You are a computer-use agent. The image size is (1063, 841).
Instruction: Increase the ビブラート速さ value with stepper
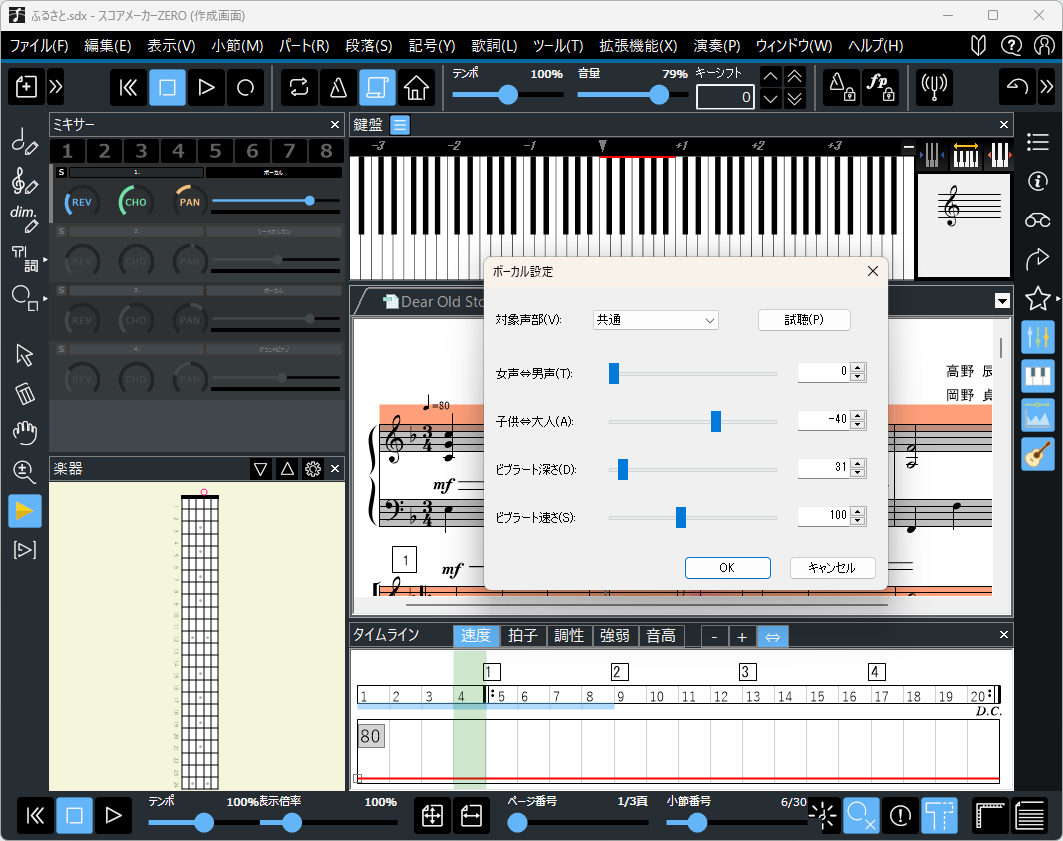[858, 512]
